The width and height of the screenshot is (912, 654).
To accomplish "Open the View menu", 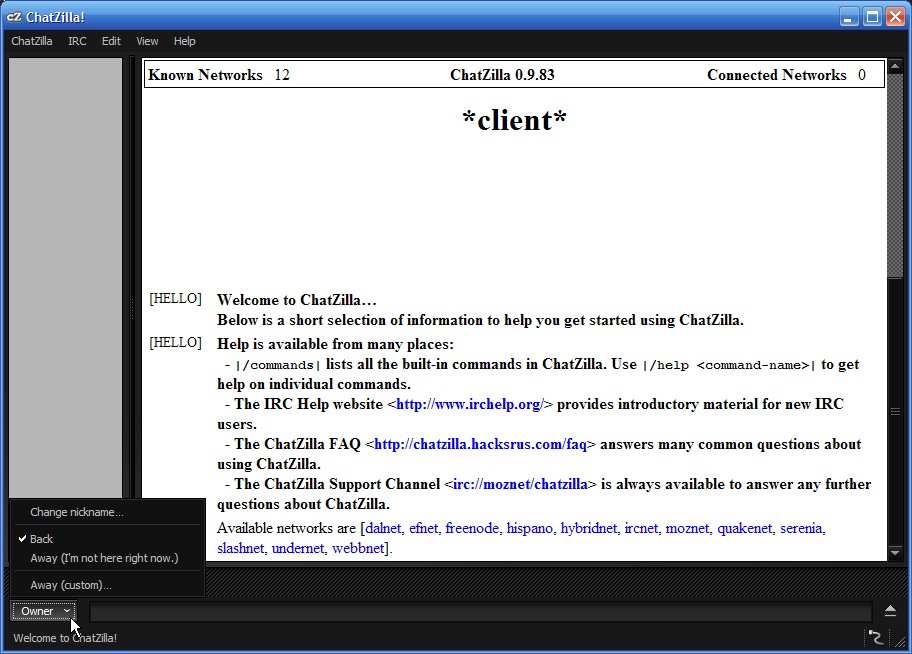I will [147, 41].
